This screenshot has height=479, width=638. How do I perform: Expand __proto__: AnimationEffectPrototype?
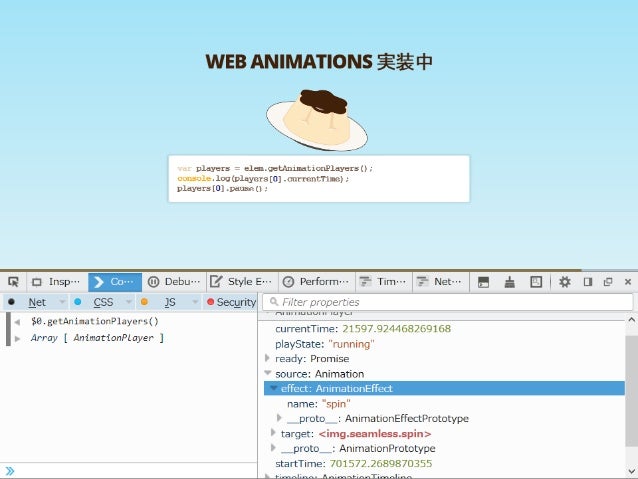[279, 418]
